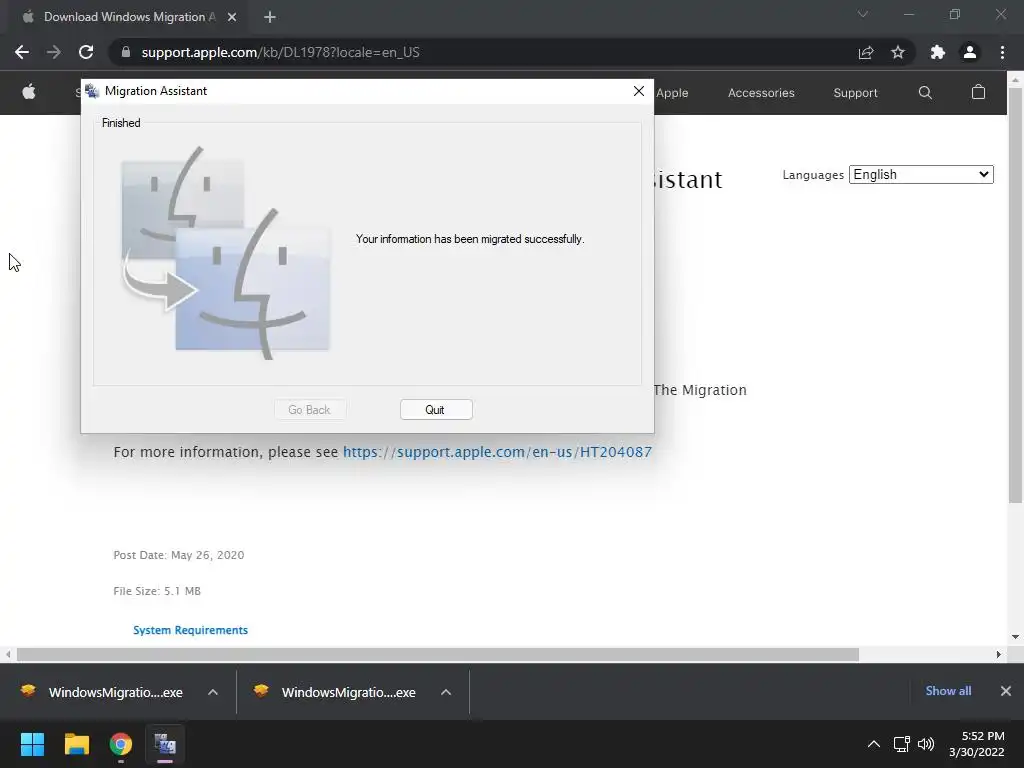Open a new Chrome tab
Image resolution: width=1024 pixels, height=768 pixels.
coord(270,17)
